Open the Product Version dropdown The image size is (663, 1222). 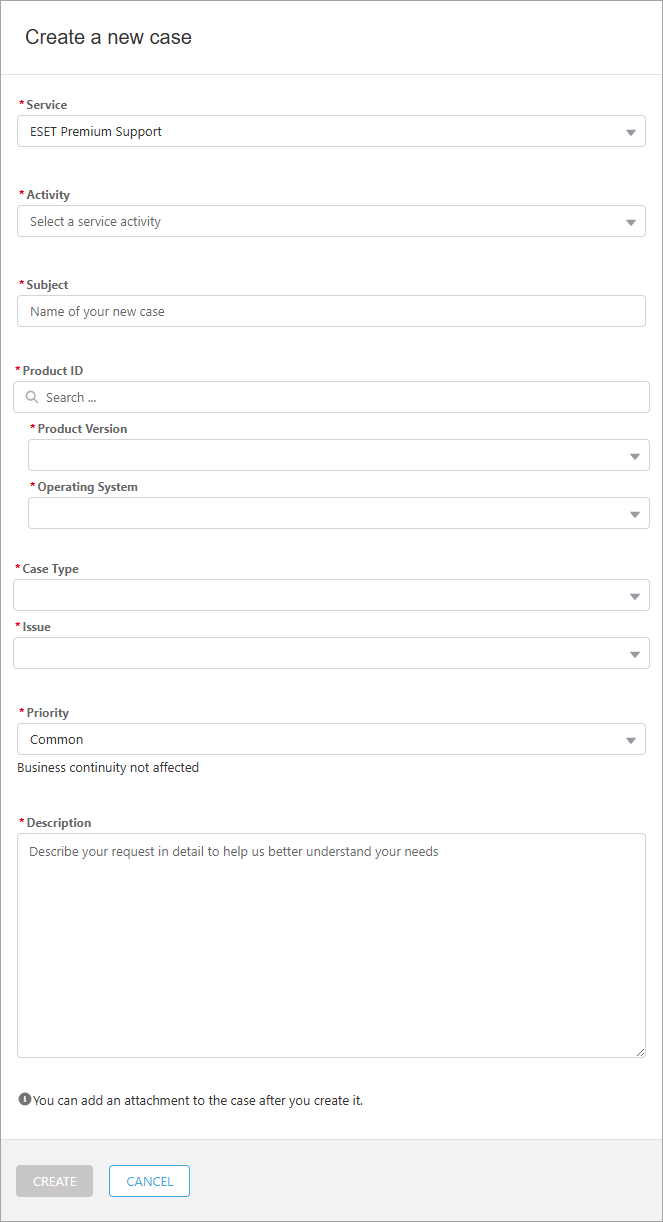(x=340, y=455)
